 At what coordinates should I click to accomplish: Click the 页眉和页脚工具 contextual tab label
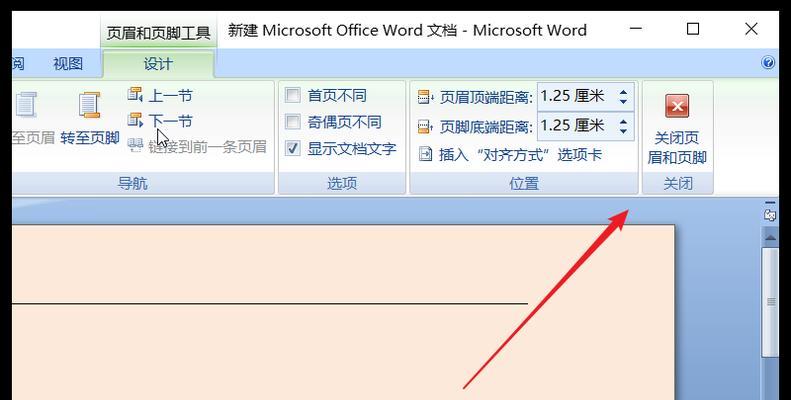pos(158,33)
